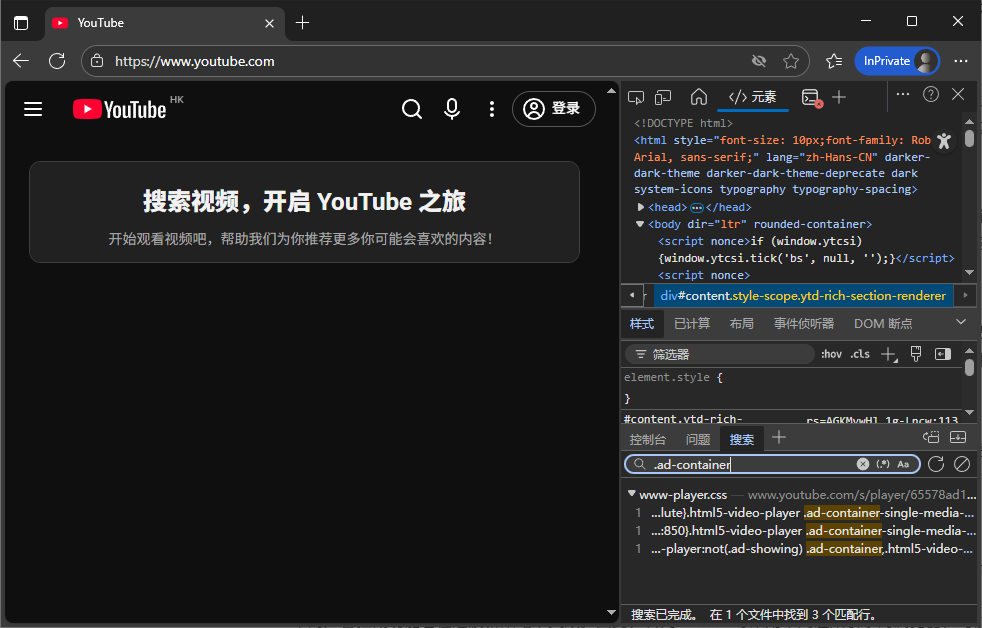Clear the DevTools search with the cancel icon
The image size is (982, 628).
click(x=863, y=463)
